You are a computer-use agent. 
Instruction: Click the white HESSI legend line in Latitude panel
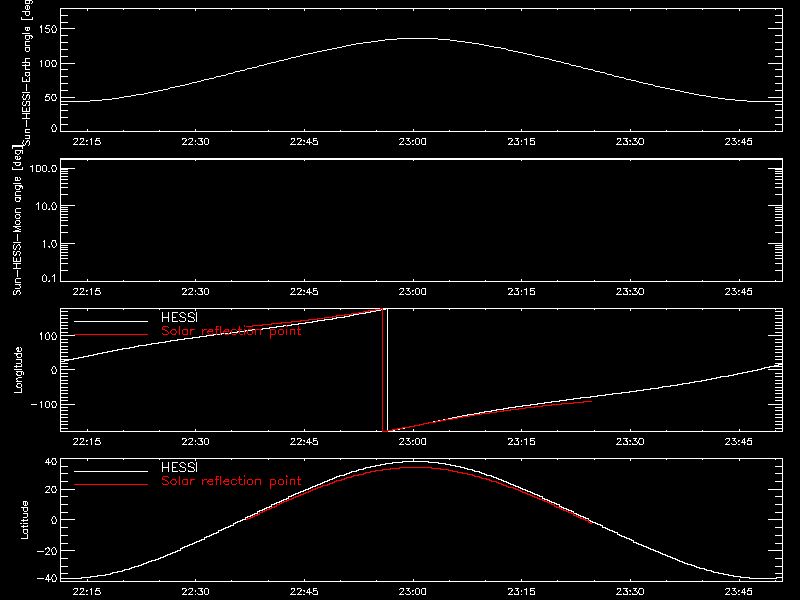(x=111, y=471)
